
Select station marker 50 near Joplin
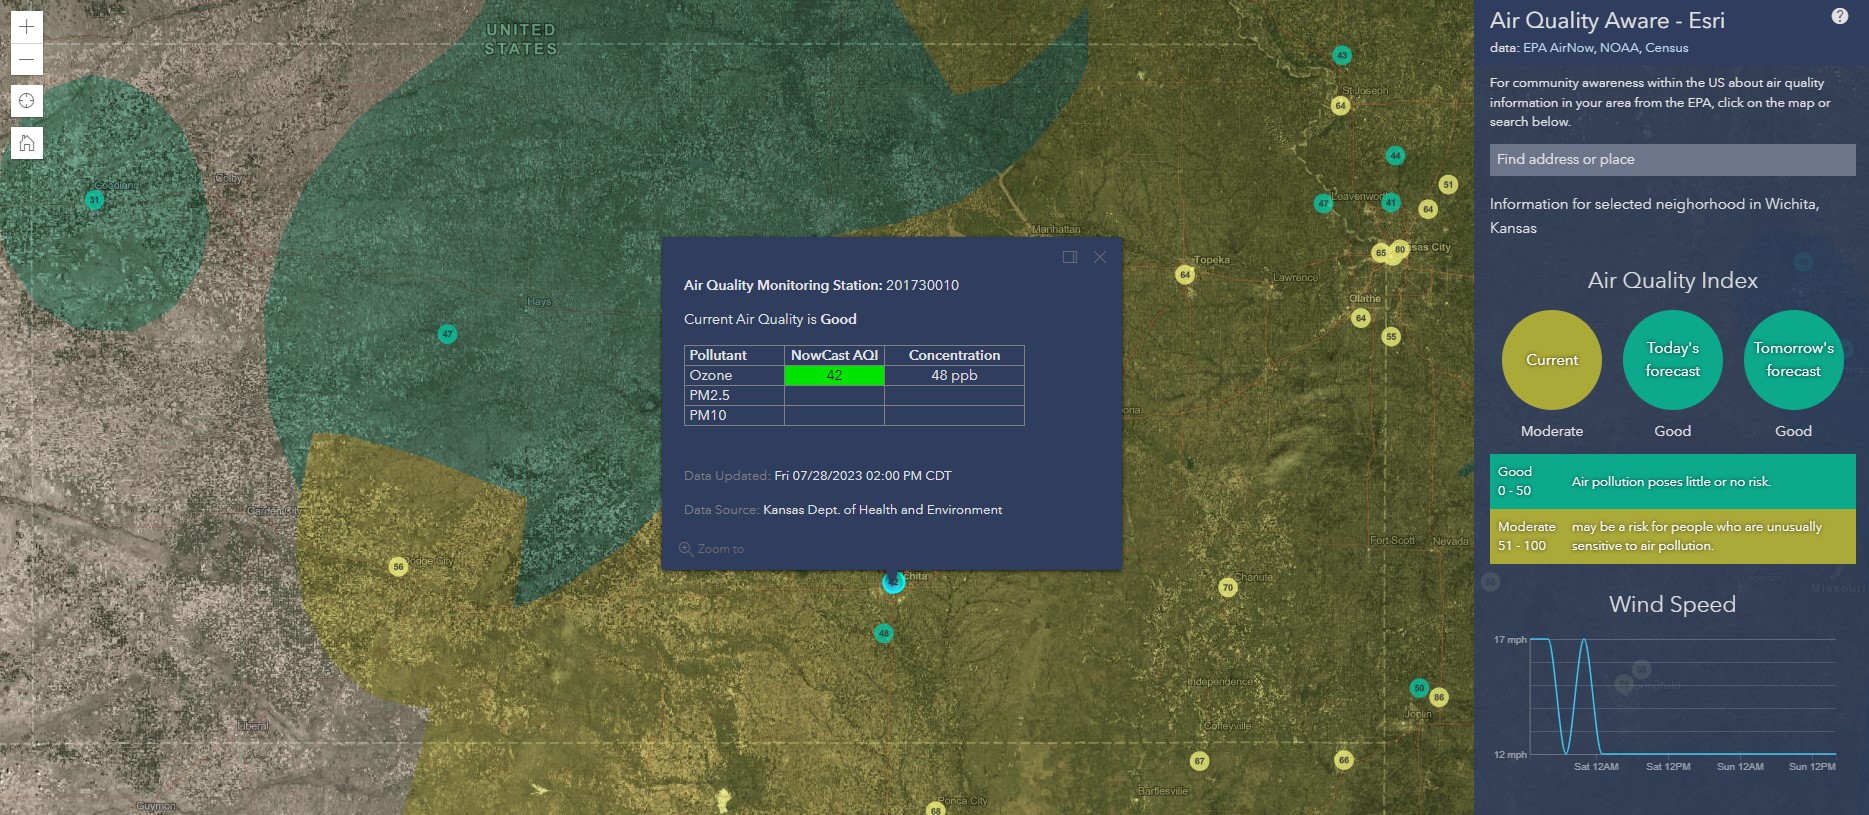click(x=1419, y=688)
